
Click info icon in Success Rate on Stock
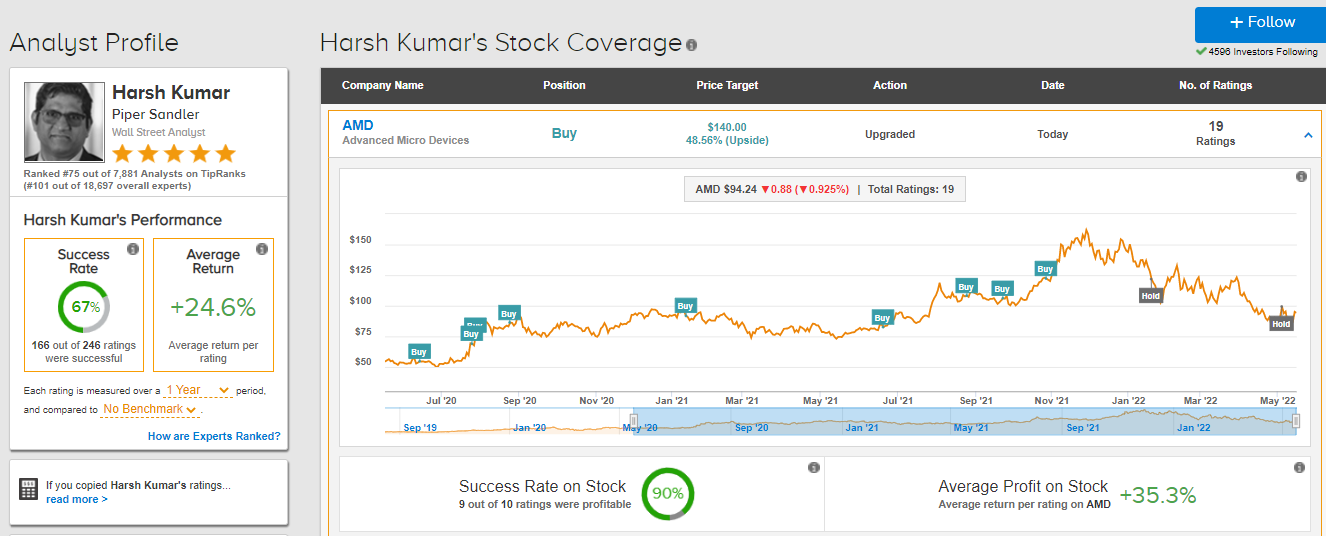812,468
